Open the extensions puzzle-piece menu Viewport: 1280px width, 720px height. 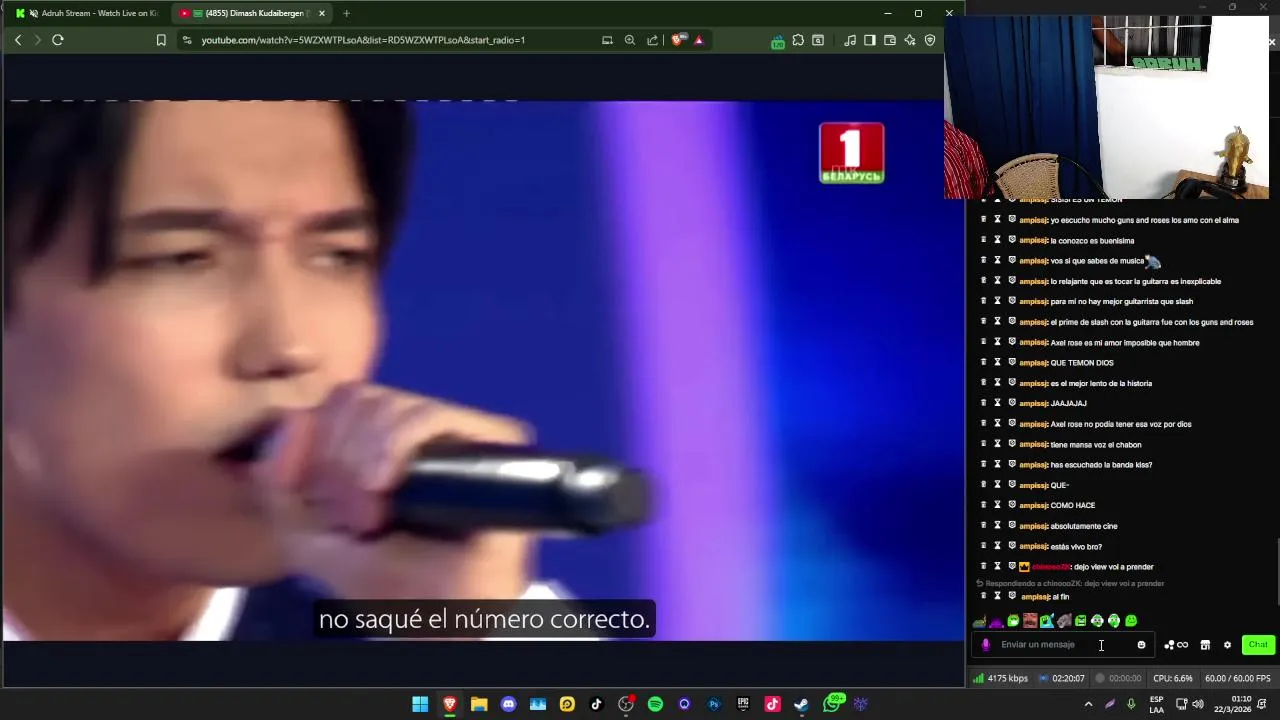tap(798, 40)
